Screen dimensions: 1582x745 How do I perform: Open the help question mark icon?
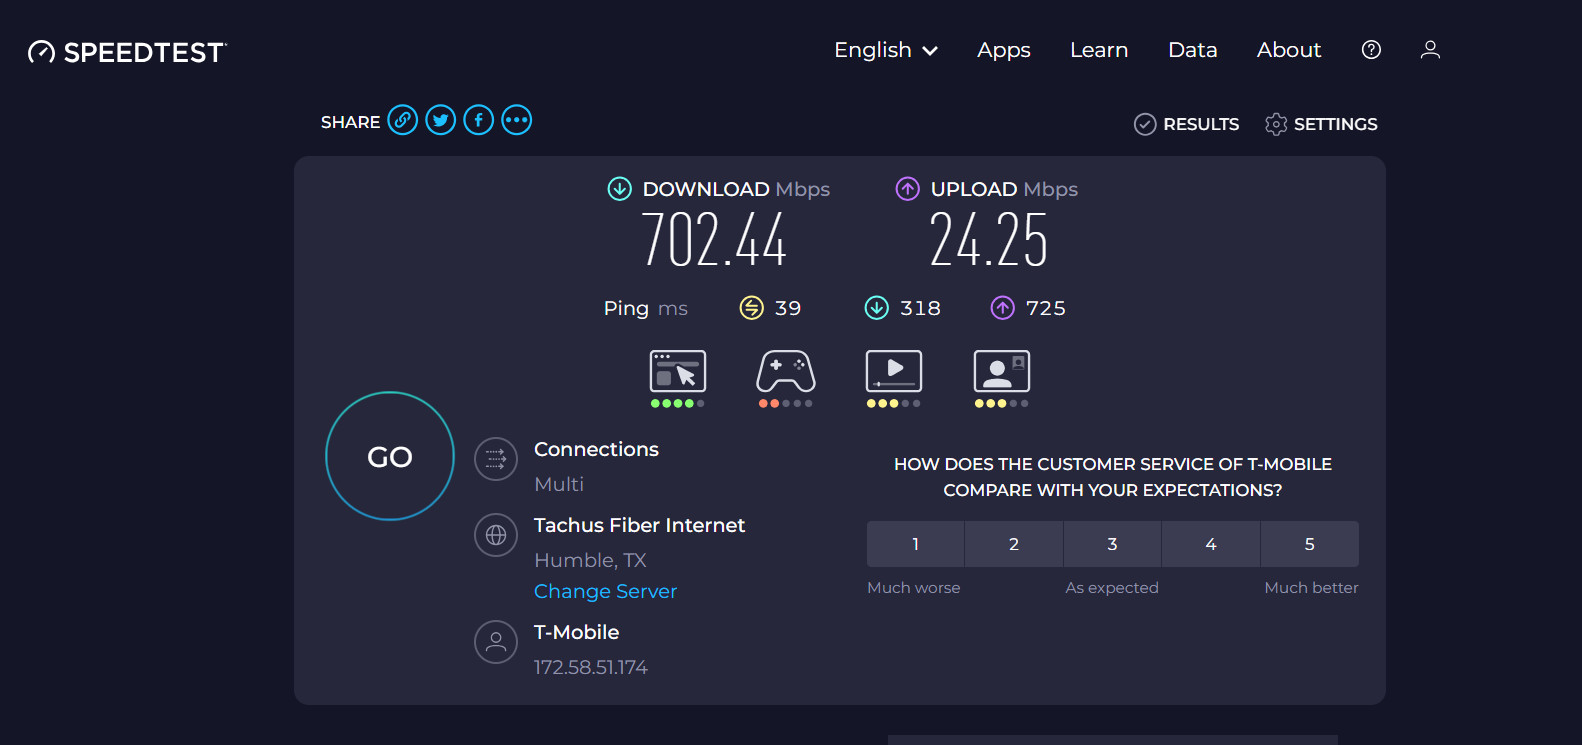tap(1371, 50)
